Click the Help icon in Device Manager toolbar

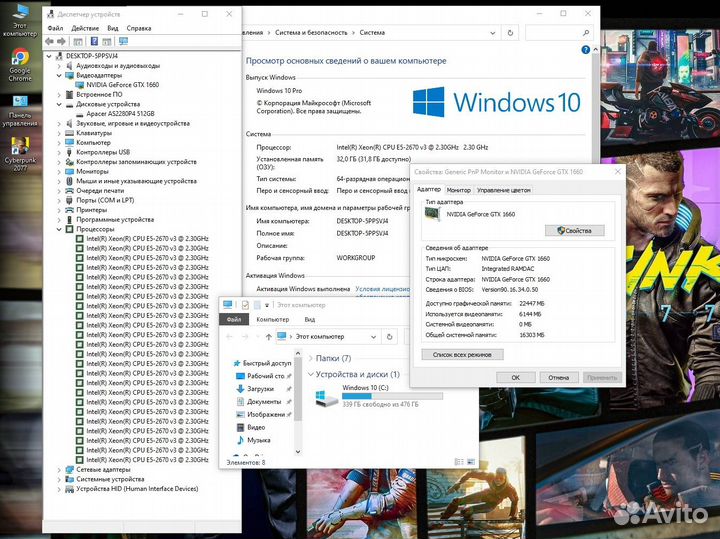tap(94, 41)
